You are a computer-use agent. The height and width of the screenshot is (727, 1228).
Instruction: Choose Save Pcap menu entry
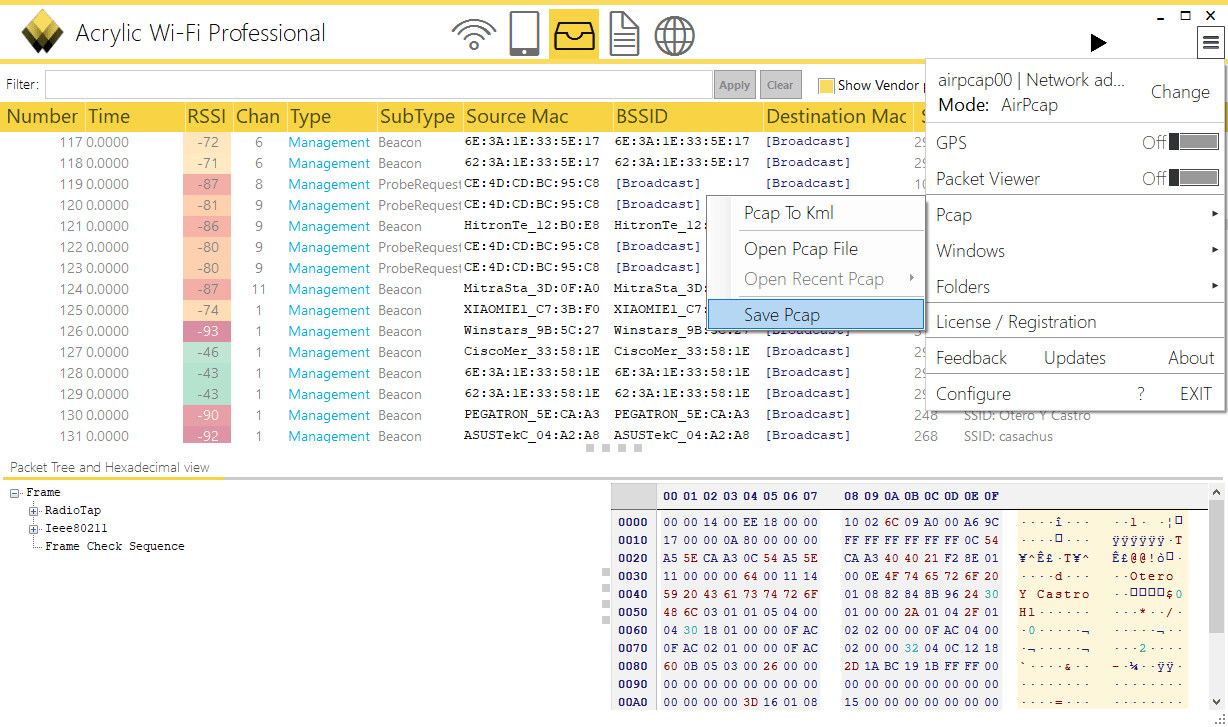click(815, 315)
